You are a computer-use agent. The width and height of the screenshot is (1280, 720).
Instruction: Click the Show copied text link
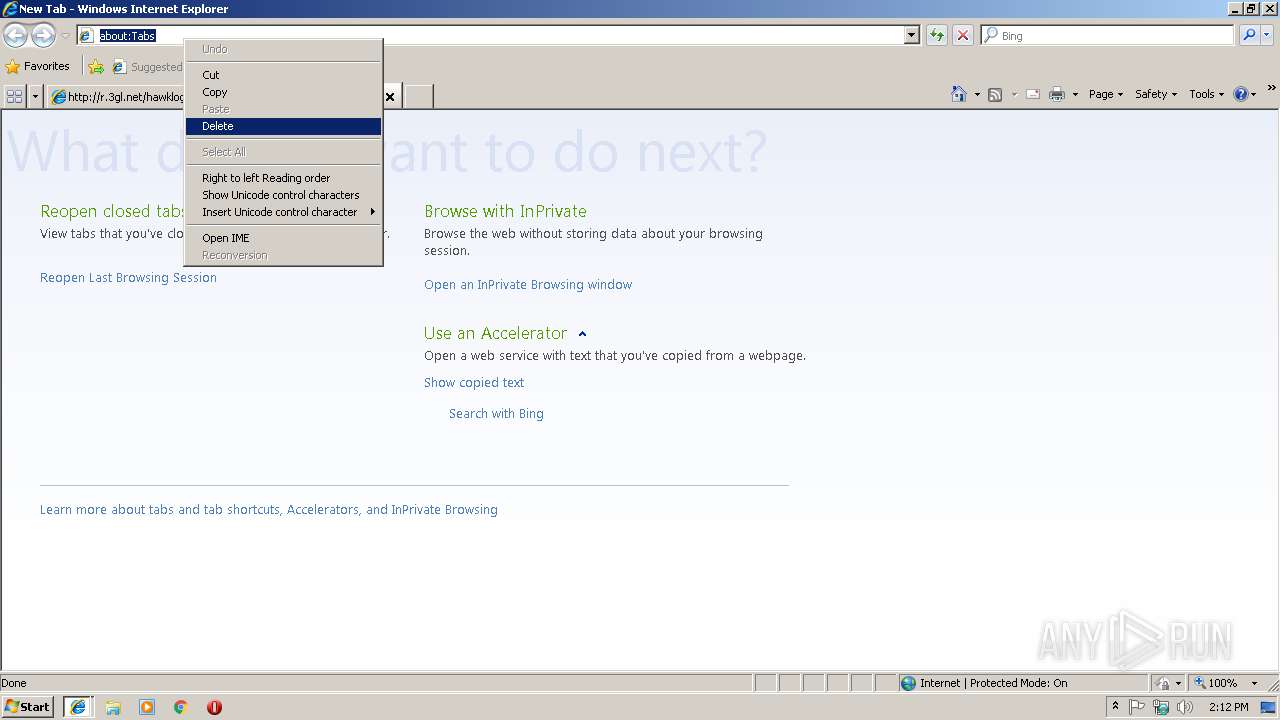click(x=474, y=383)
